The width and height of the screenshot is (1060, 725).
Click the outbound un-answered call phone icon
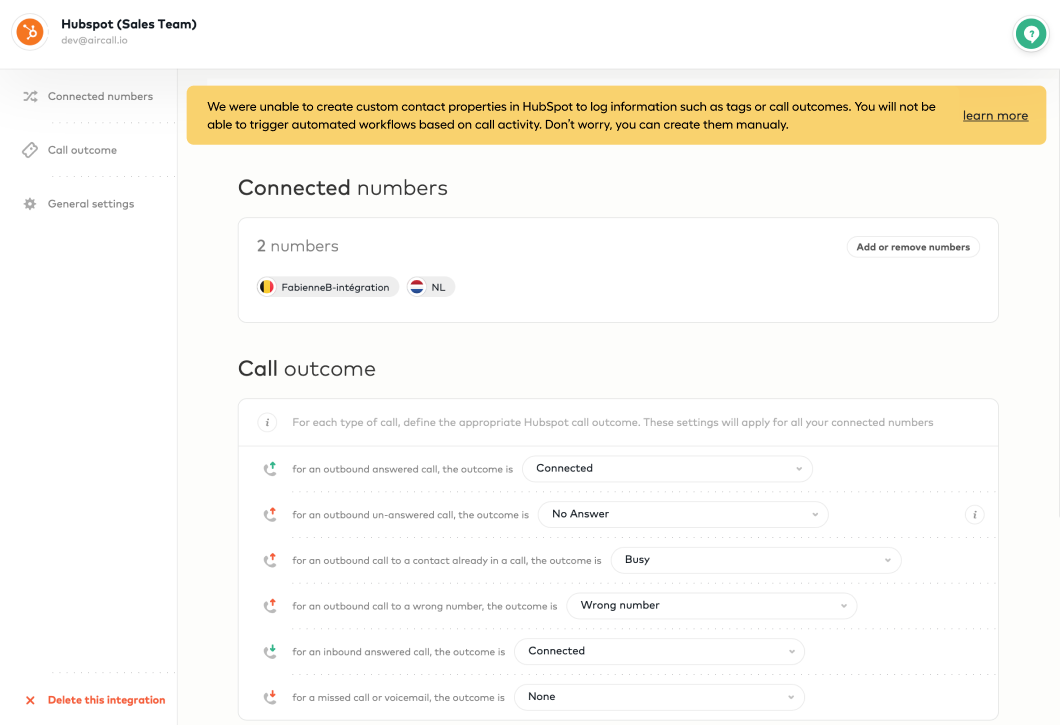pyautogui.click(x=270, y=515)
